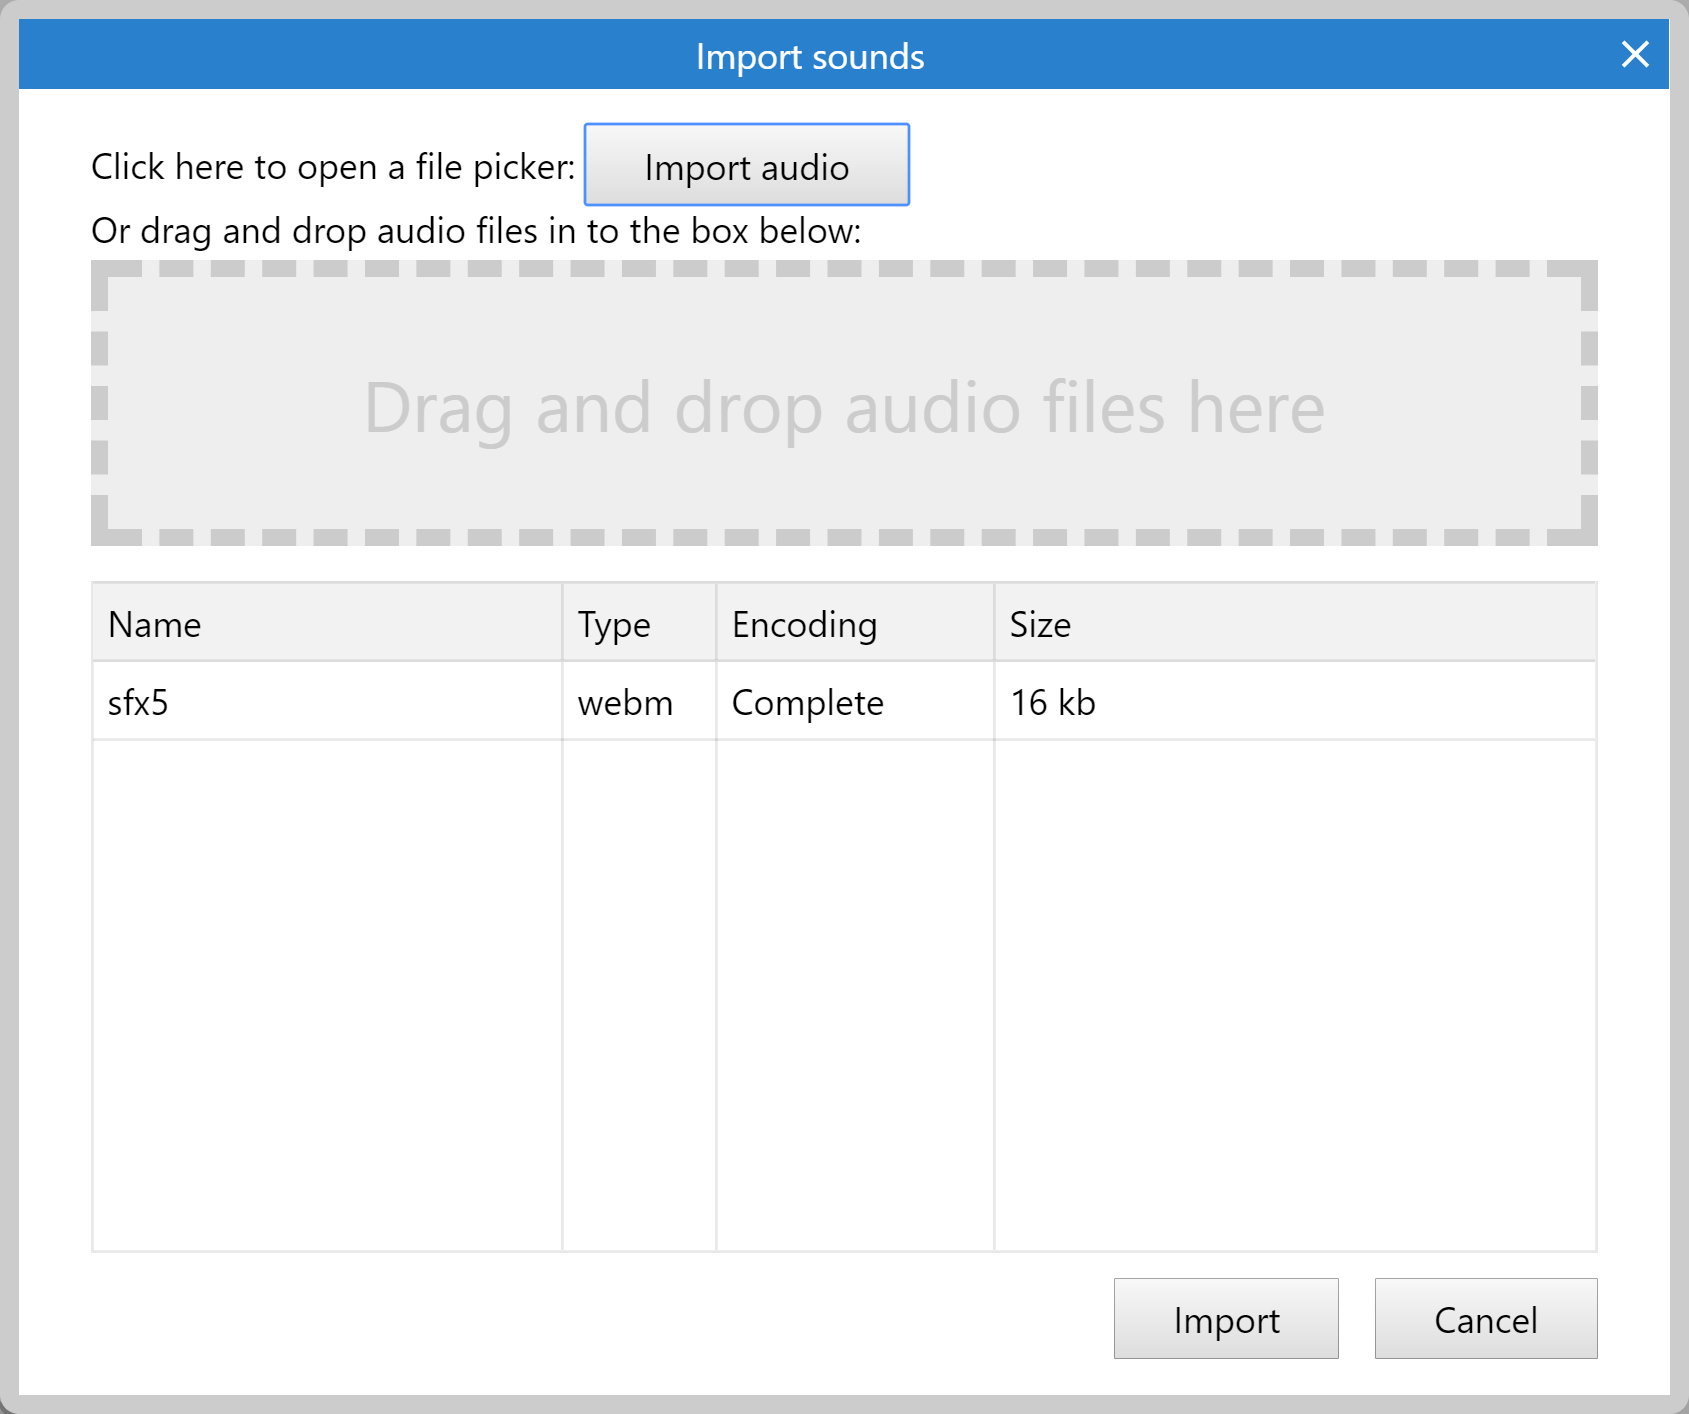Click the Type column header
The width and height of the screenshot is (1689, 1414).
pos(614,623)
